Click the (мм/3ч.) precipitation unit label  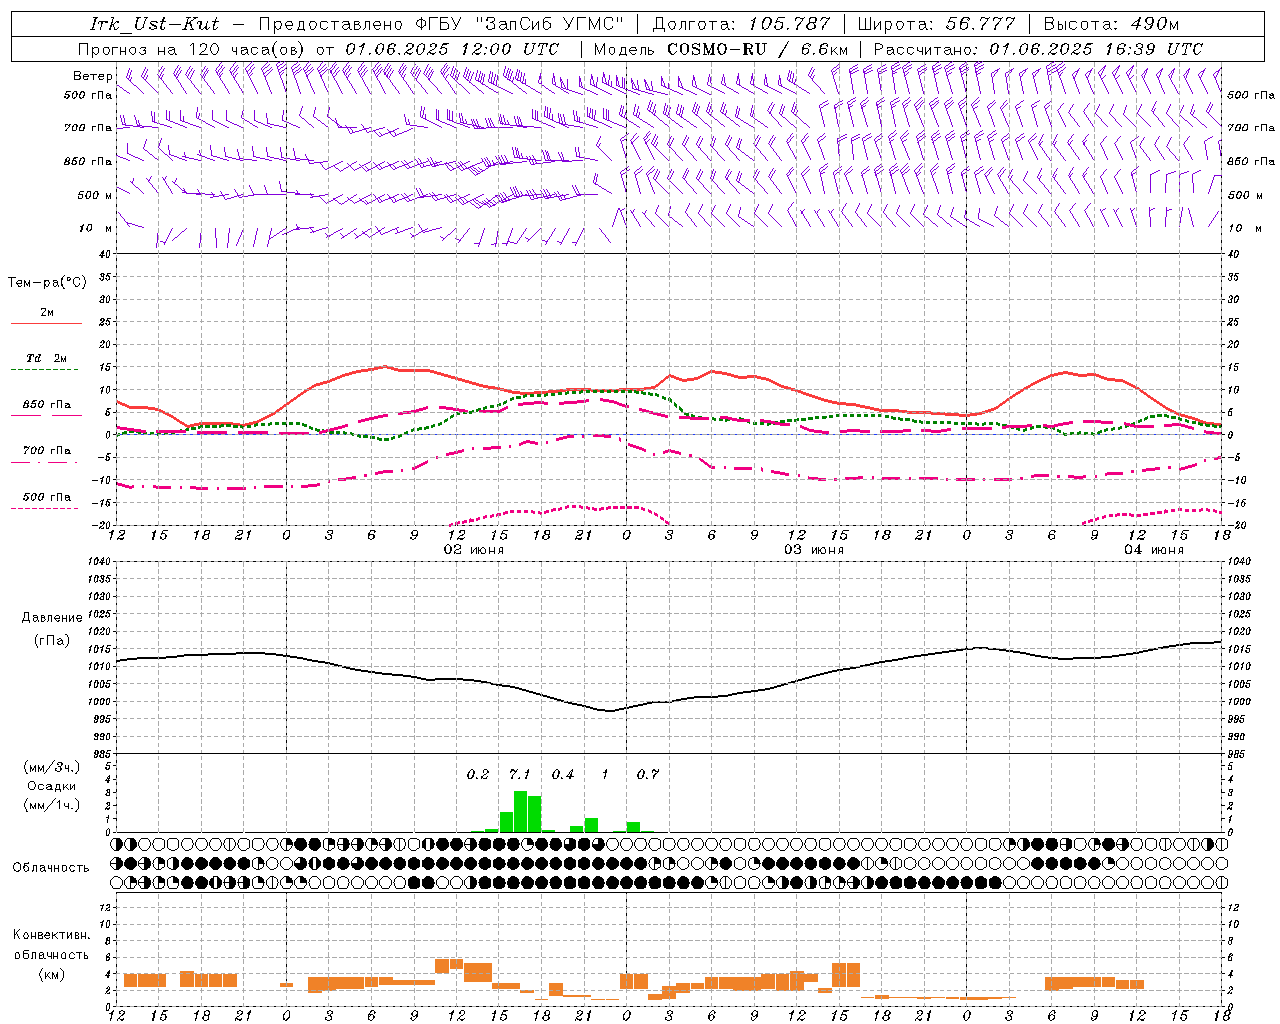tap(52, 767)
